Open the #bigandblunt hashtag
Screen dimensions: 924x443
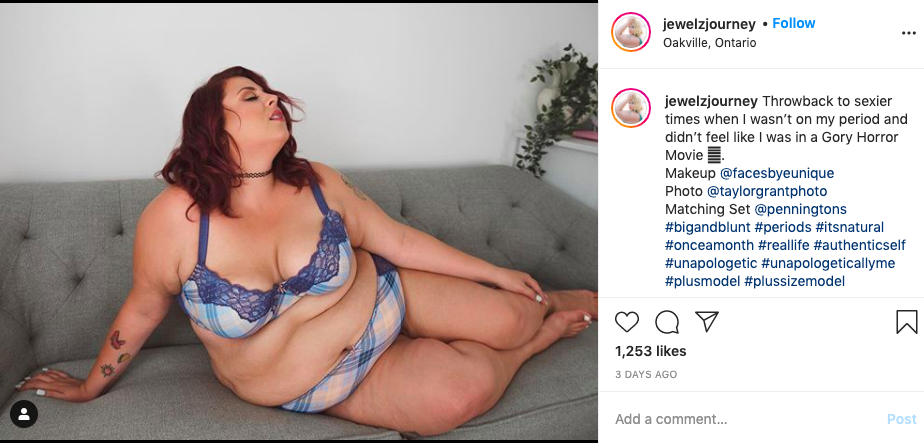[x=708, y=227]
